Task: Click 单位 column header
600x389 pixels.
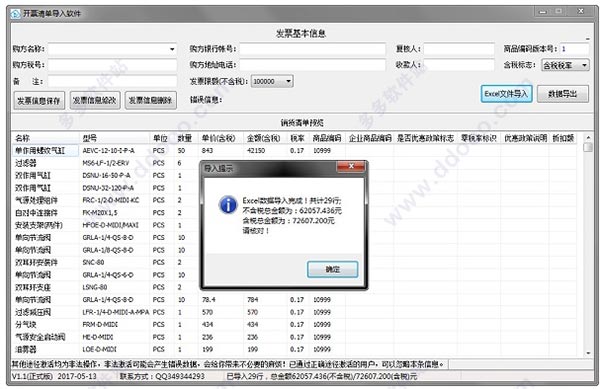Action: click(162, 138)
